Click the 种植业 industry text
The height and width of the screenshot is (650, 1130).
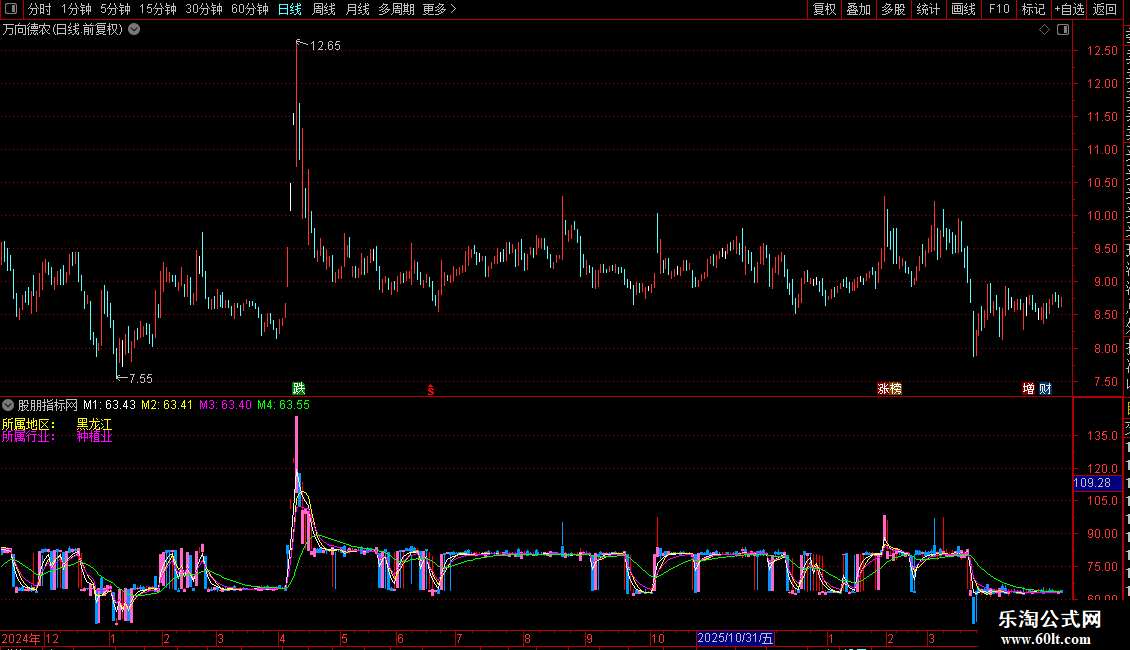click(x=94, y=436)
